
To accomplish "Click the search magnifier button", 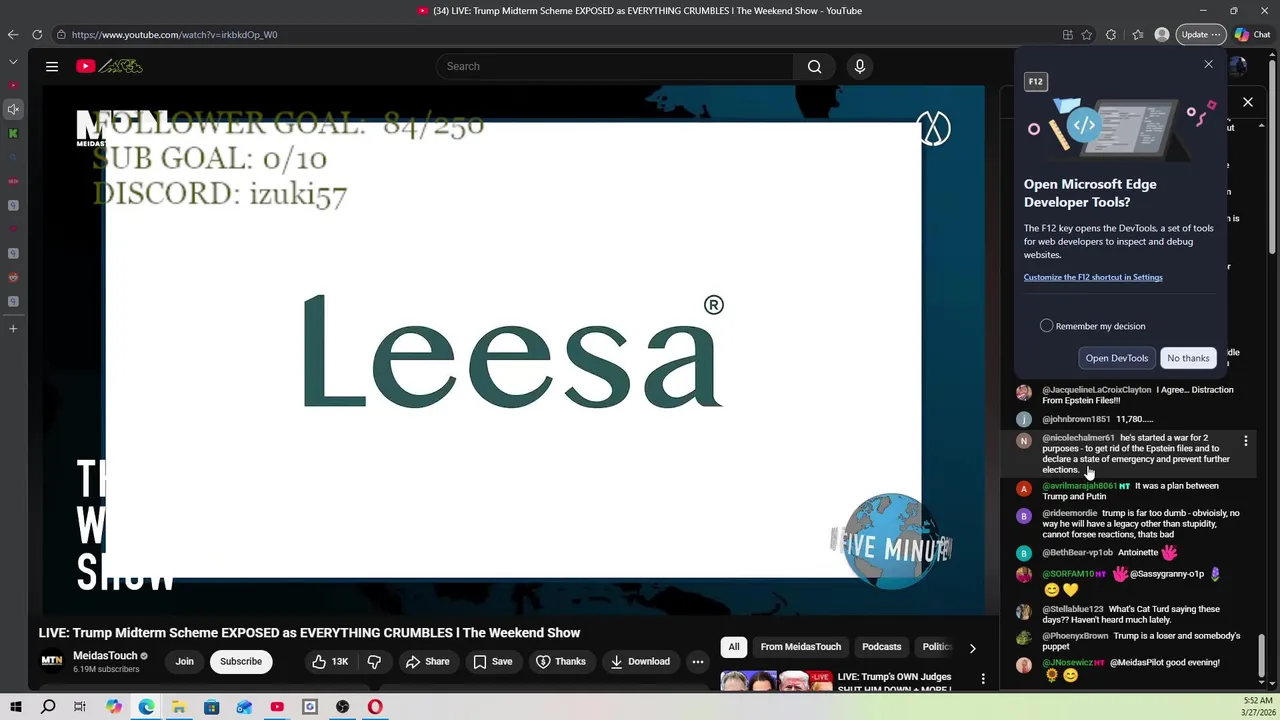I will coord(814,66).
